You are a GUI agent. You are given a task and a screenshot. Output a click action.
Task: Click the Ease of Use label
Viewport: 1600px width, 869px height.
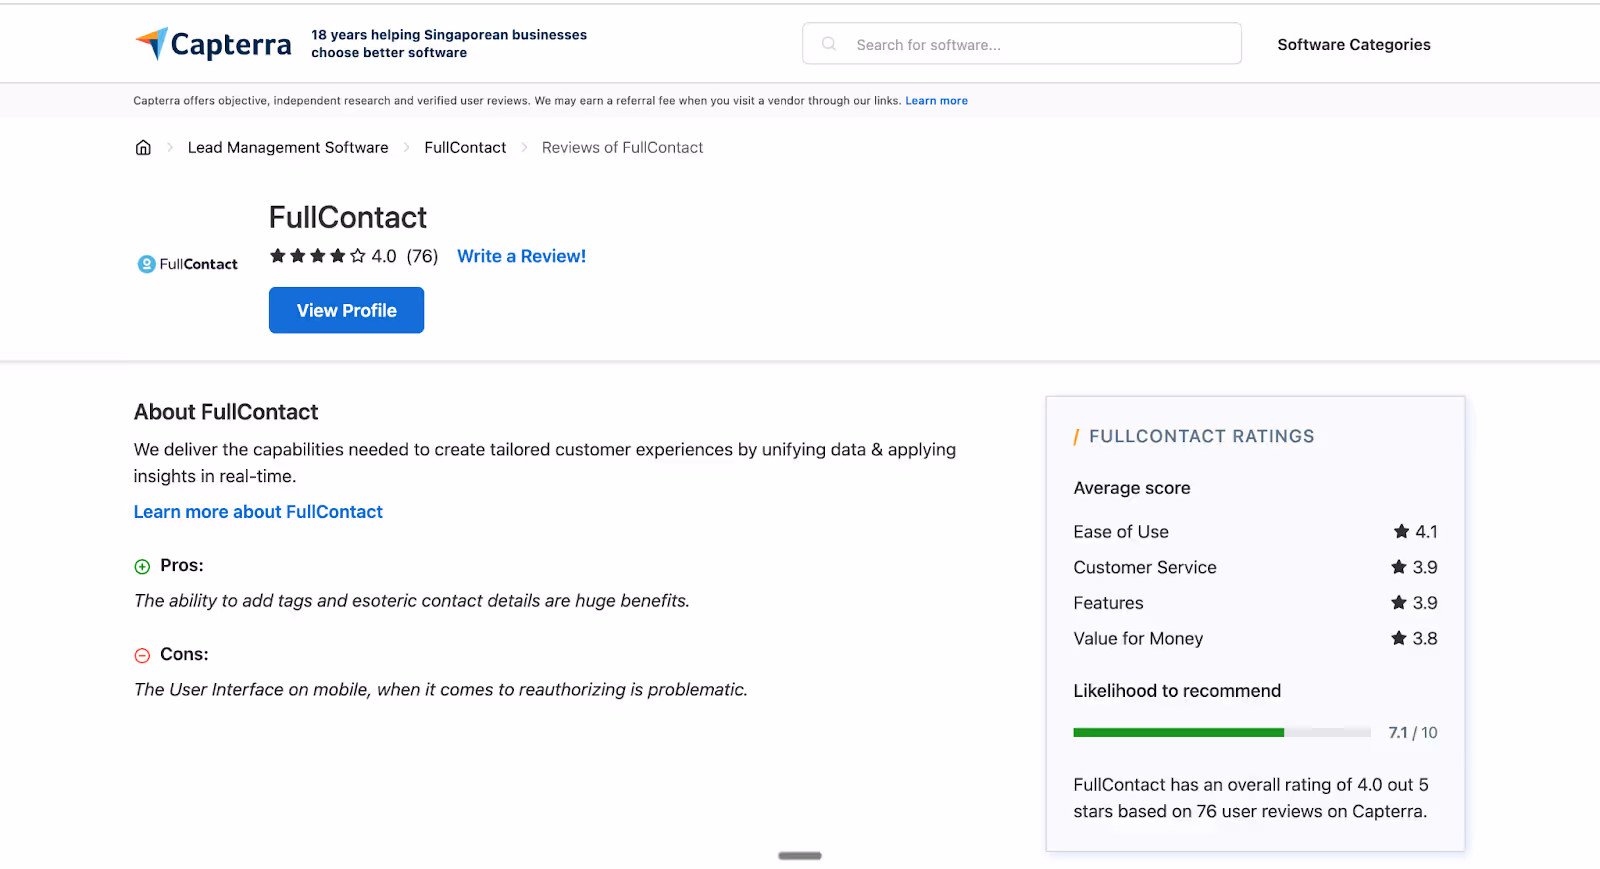[1121, 532]
